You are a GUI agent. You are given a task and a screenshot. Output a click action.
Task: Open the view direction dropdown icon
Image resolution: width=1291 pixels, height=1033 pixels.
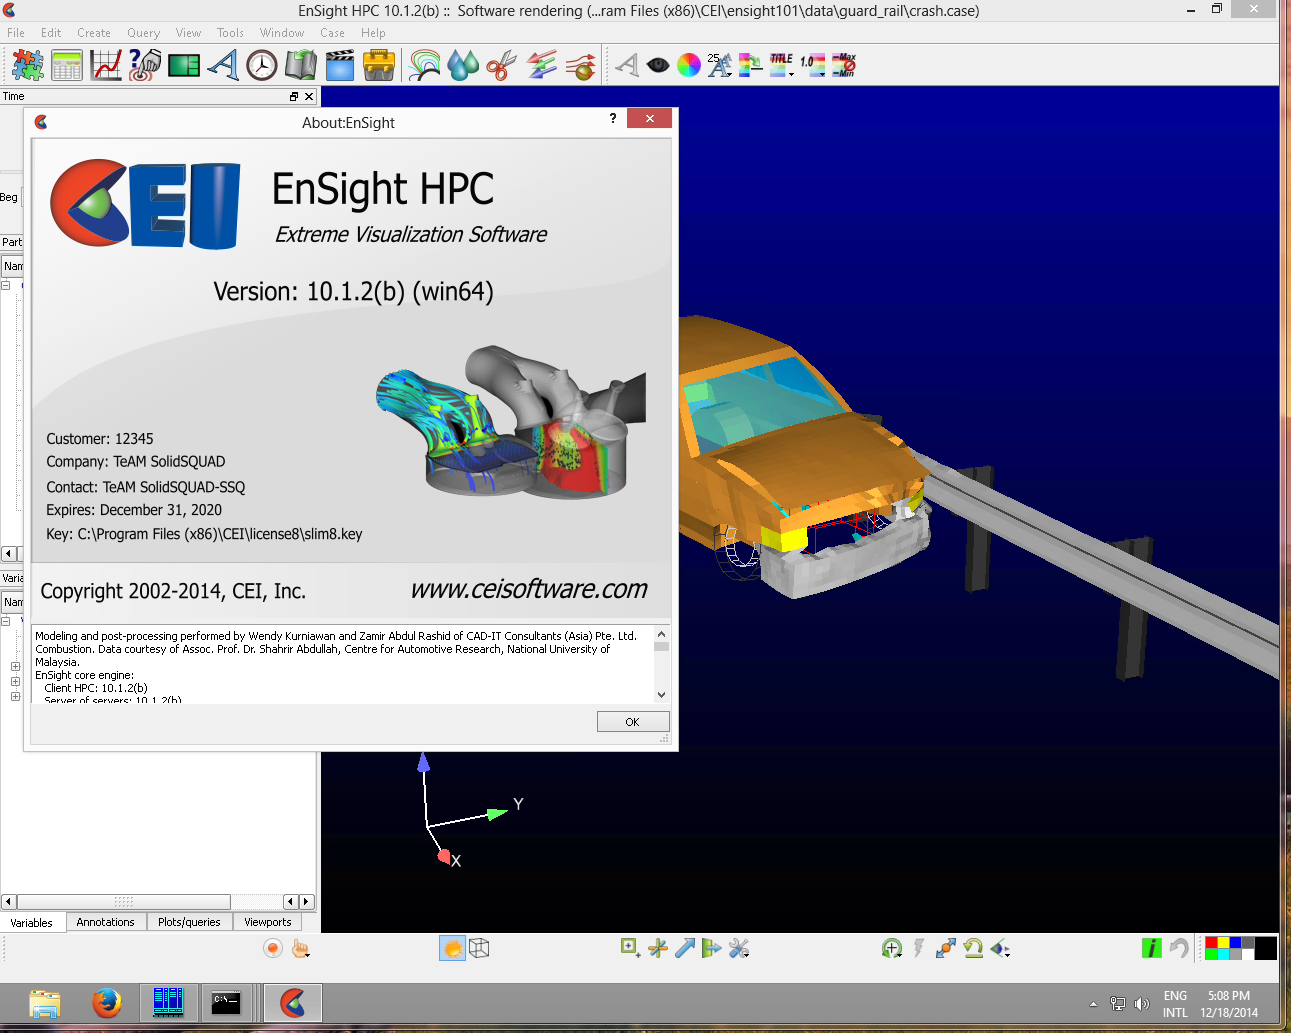tap(1000, 948)
